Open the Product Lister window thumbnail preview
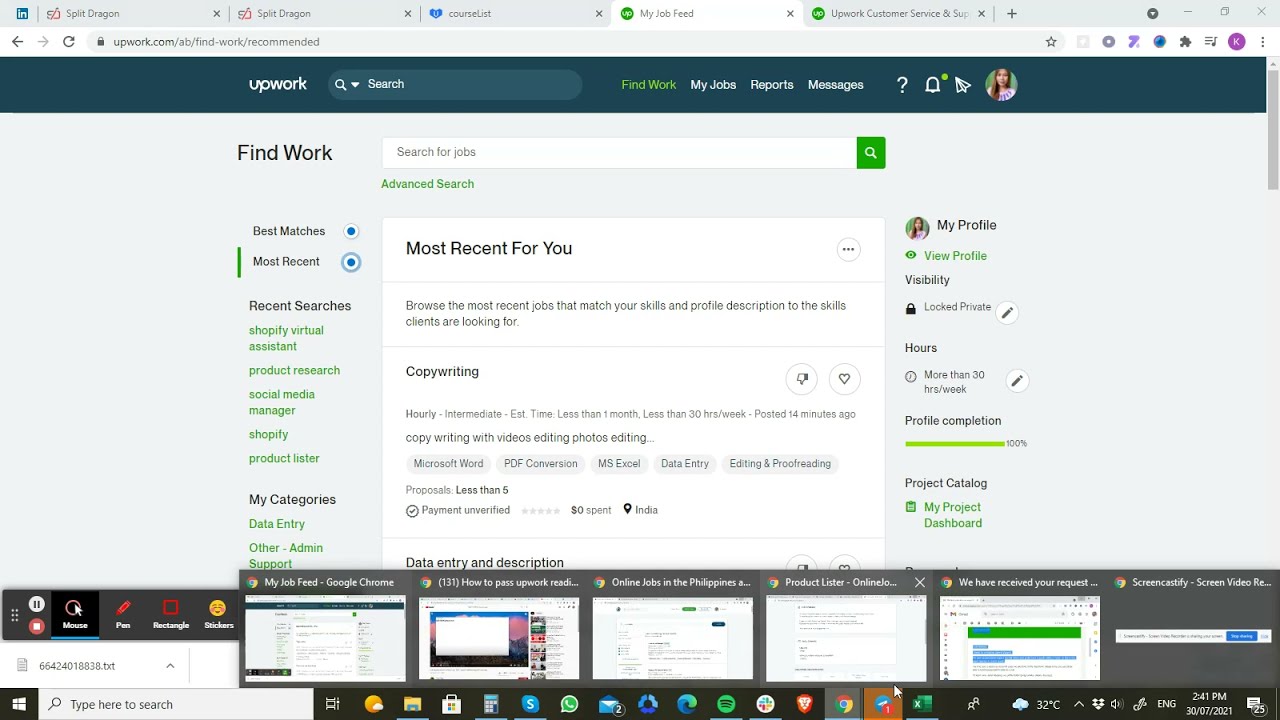This screenshot has width=1280, height=720. (847, 638)
